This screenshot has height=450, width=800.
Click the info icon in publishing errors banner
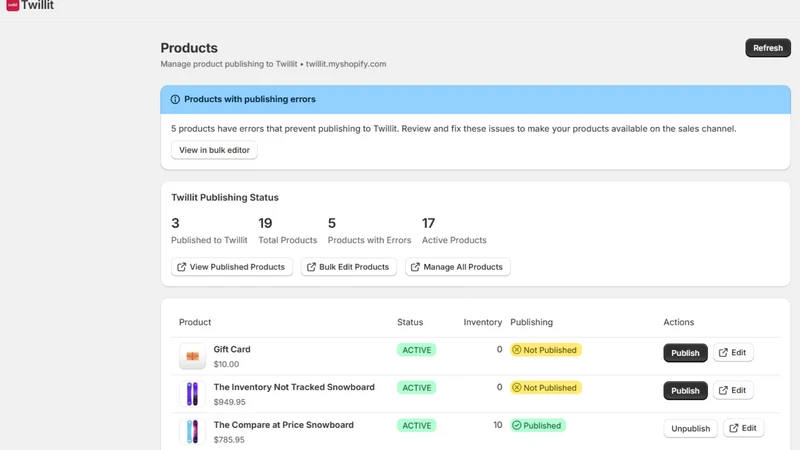[x=175, y=99]
